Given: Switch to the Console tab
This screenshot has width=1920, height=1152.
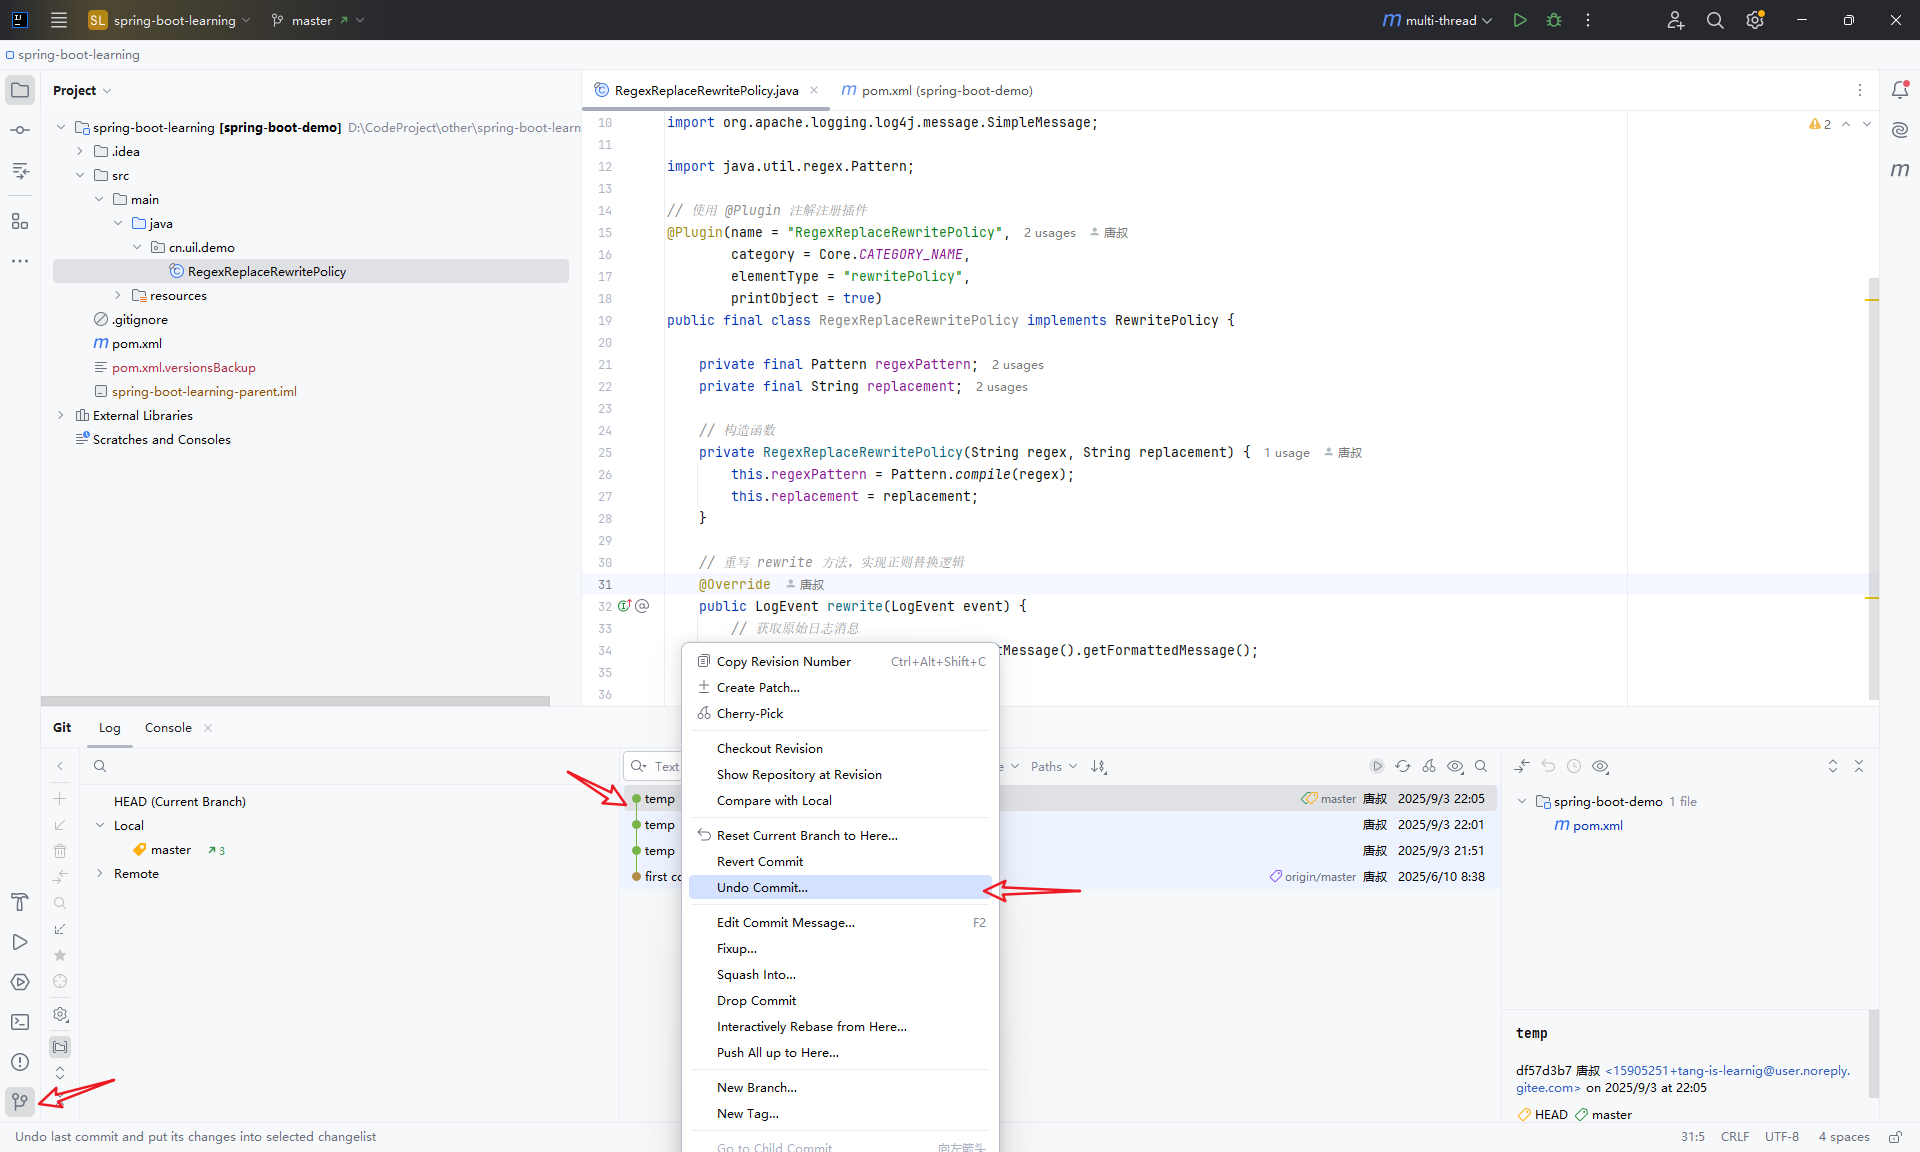Looking at the screenshot, I should tap(168, 727).
